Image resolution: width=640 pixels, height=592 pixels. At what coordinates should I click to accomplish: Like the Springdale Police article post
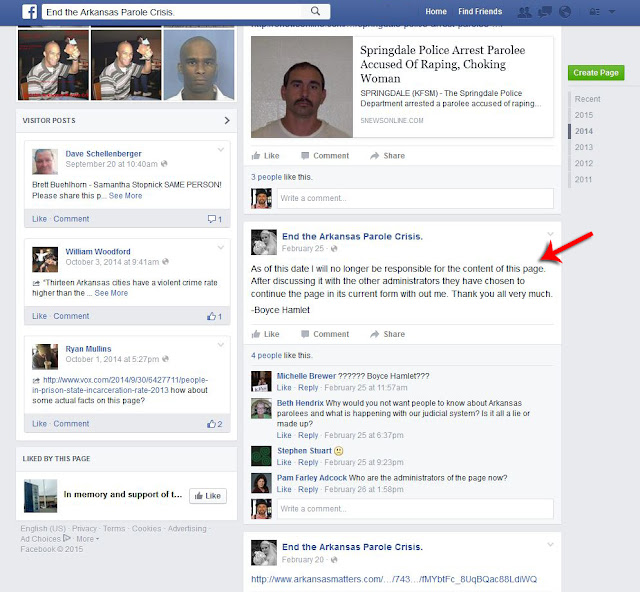(x=265, y=156)
